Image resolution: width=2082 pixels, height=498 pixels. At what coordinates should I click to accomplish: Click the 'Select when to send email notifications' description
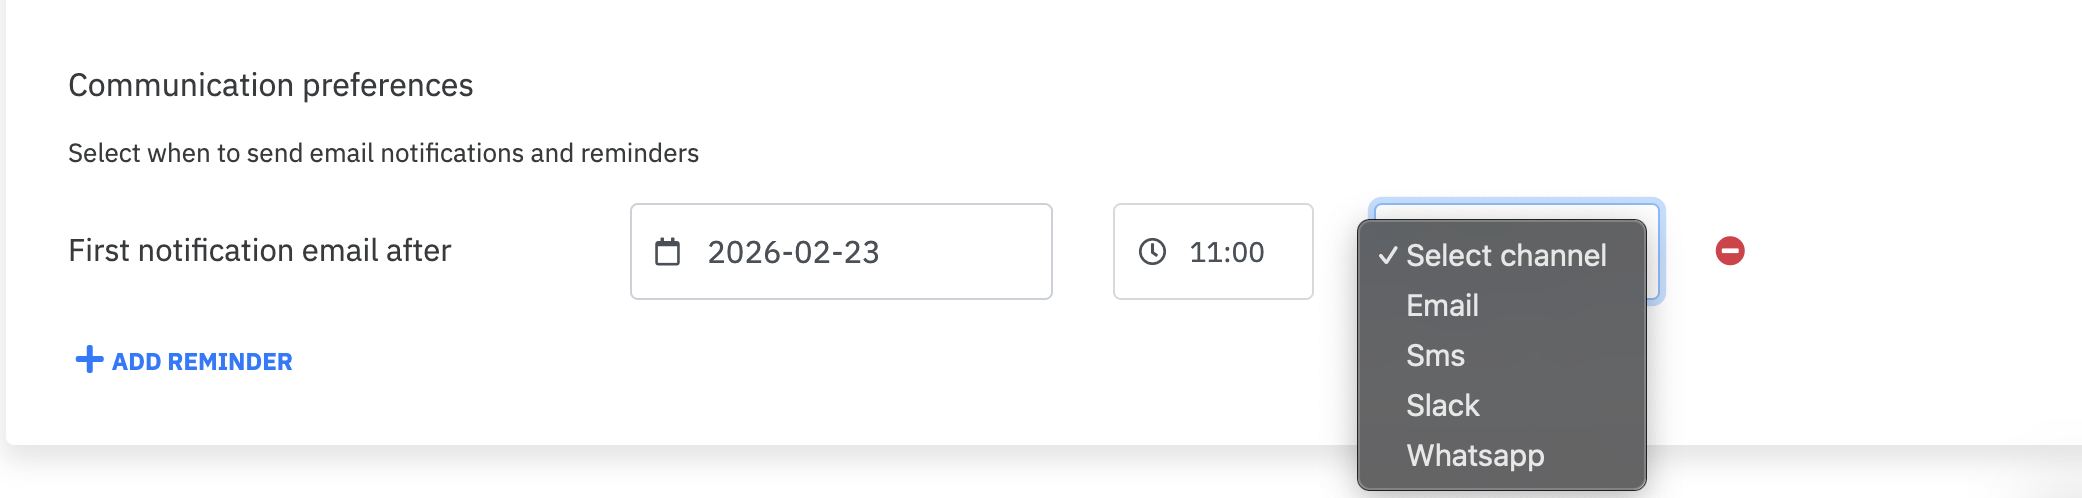pos(383,153)
